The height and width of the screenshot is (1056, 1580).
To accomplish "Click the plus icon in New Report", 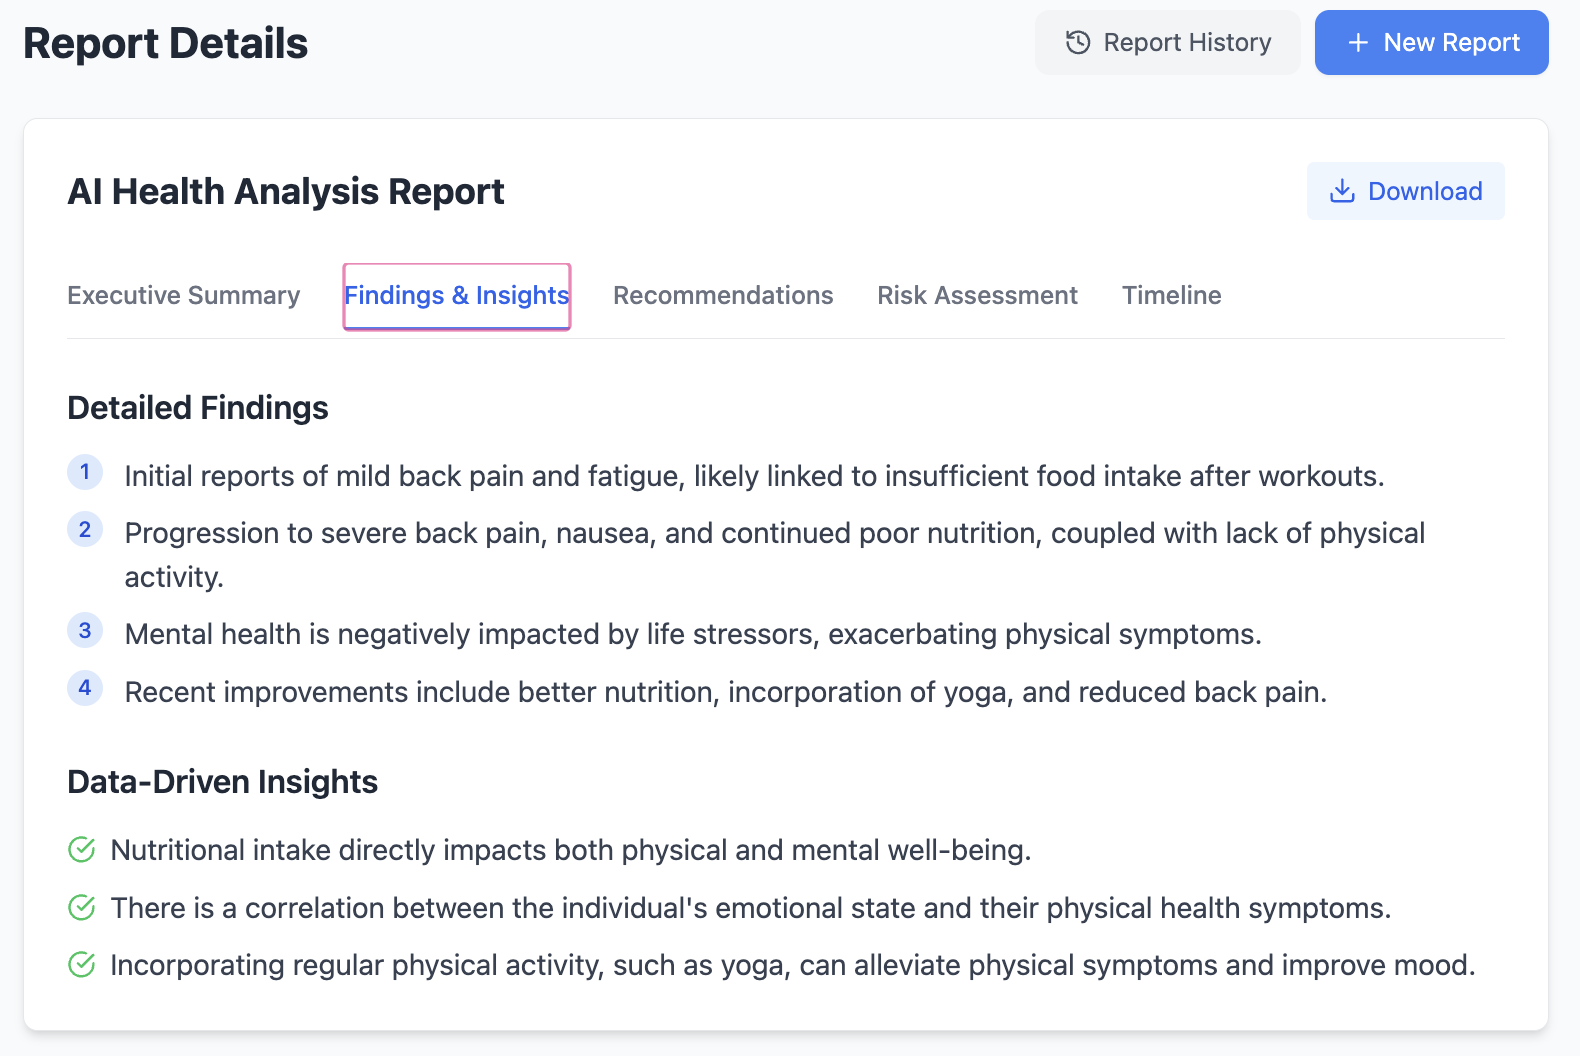I will (x=1357, y=42).
